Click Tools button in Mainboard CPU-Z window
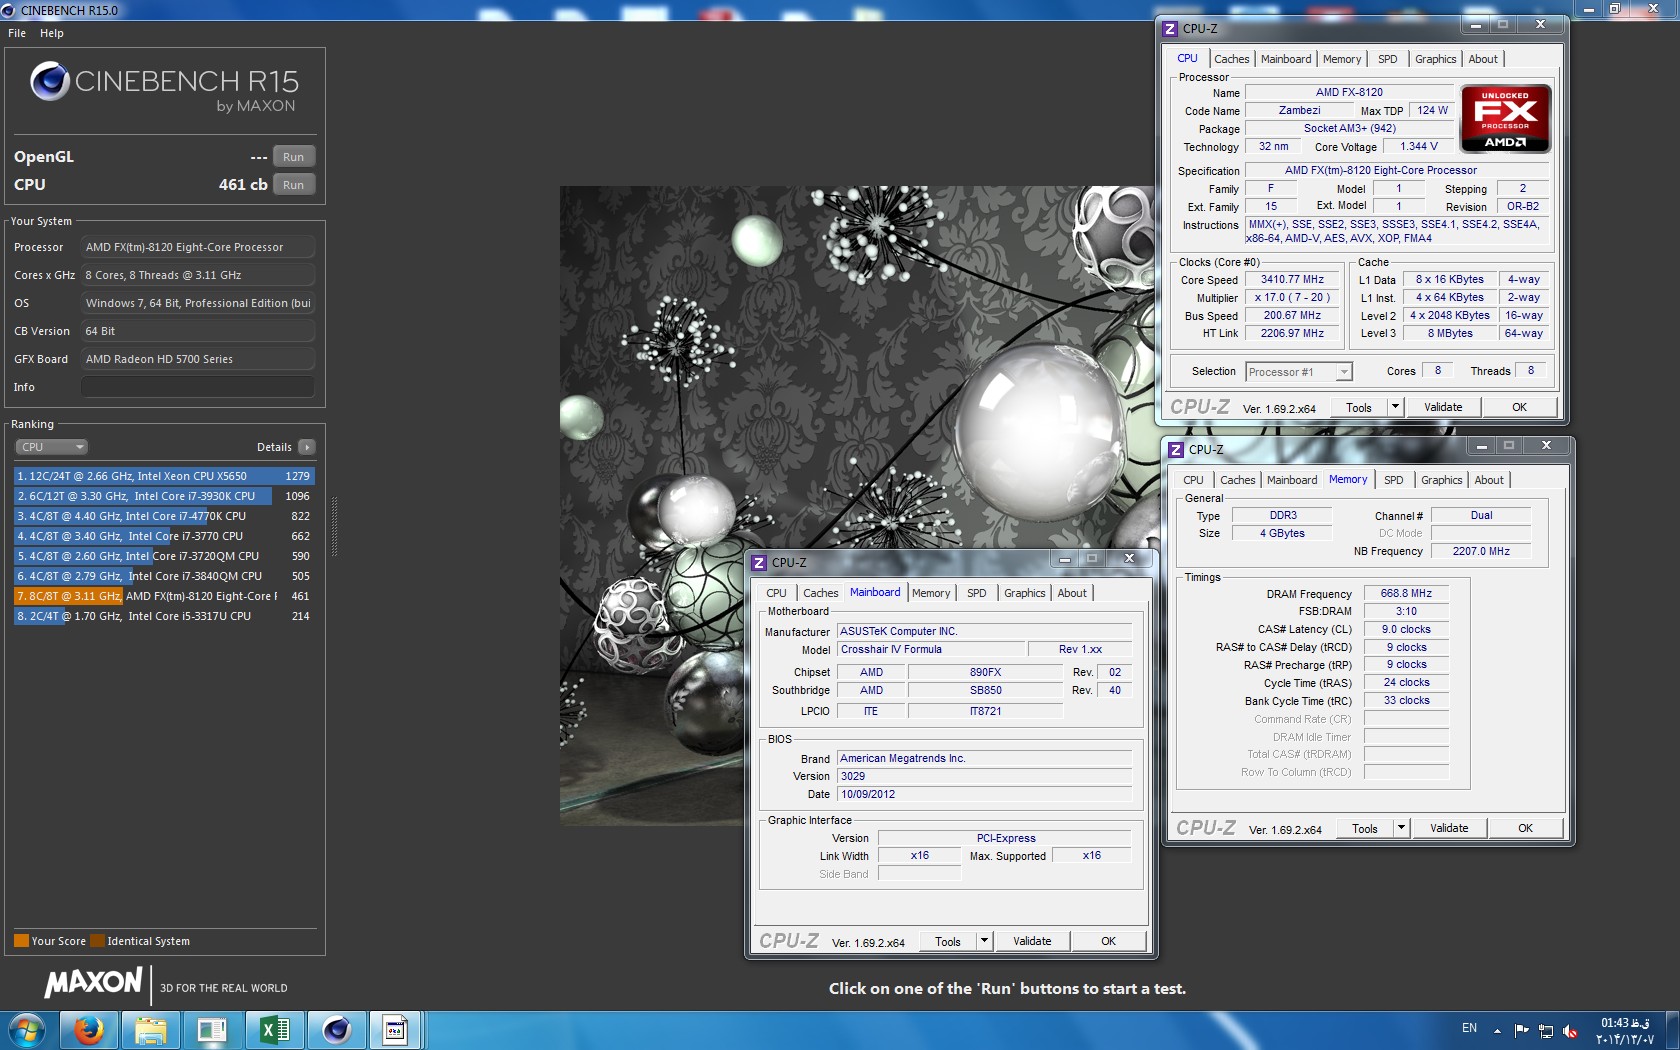The image size is (1680, 1050). [947, 941]
